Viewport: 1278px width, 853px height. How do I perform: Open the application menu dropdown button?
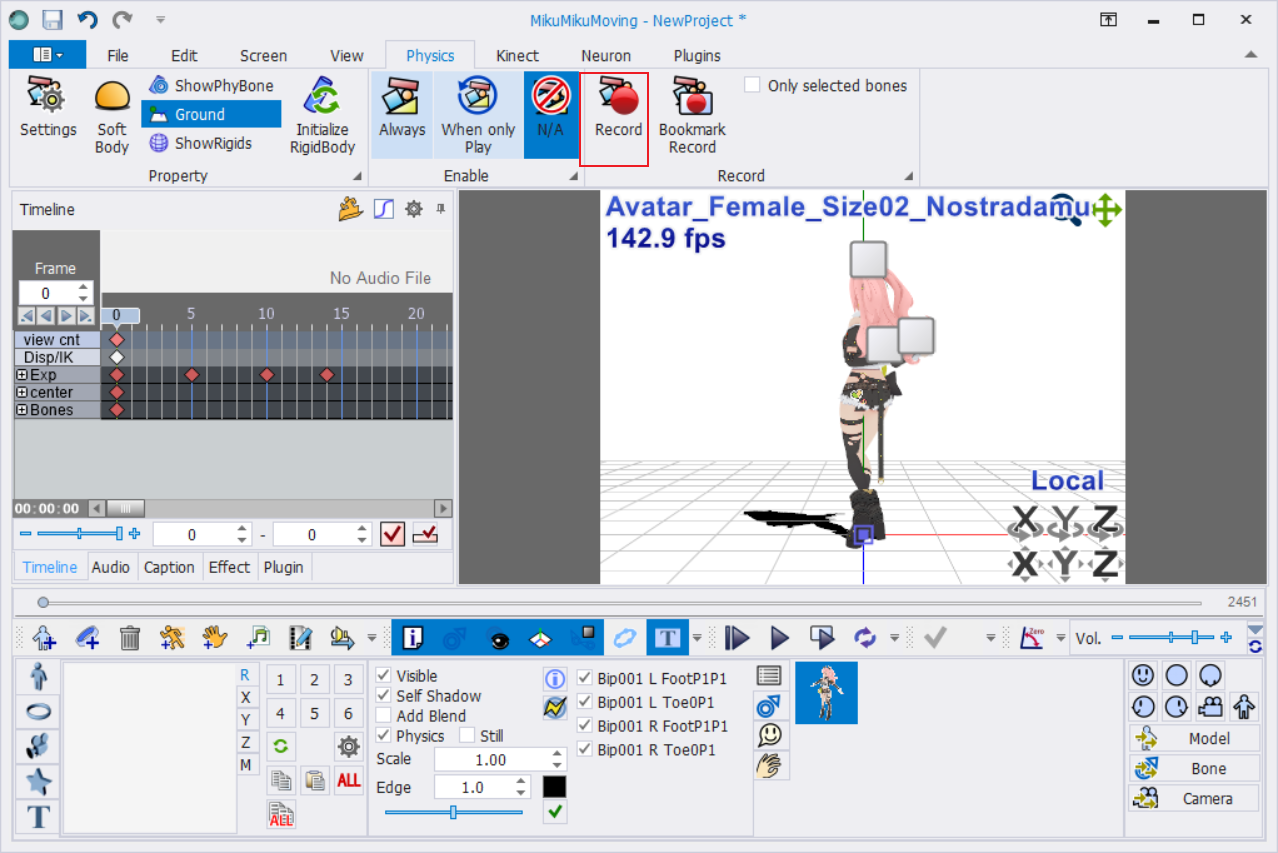(47, 55)
